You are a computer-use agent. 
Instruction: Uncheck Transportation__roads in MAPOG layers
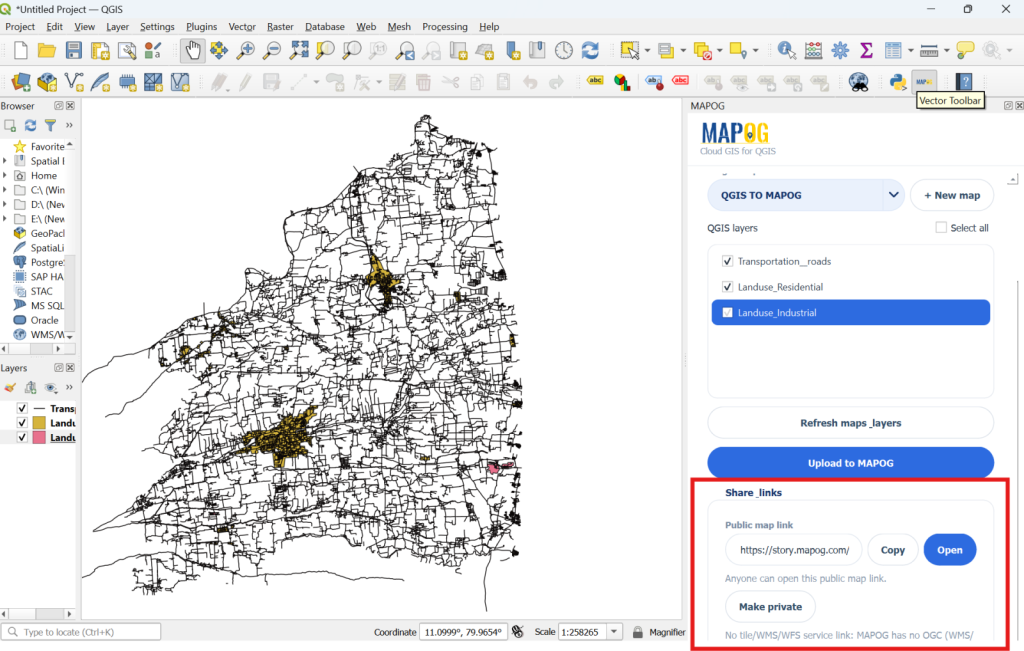click(728, 261)
